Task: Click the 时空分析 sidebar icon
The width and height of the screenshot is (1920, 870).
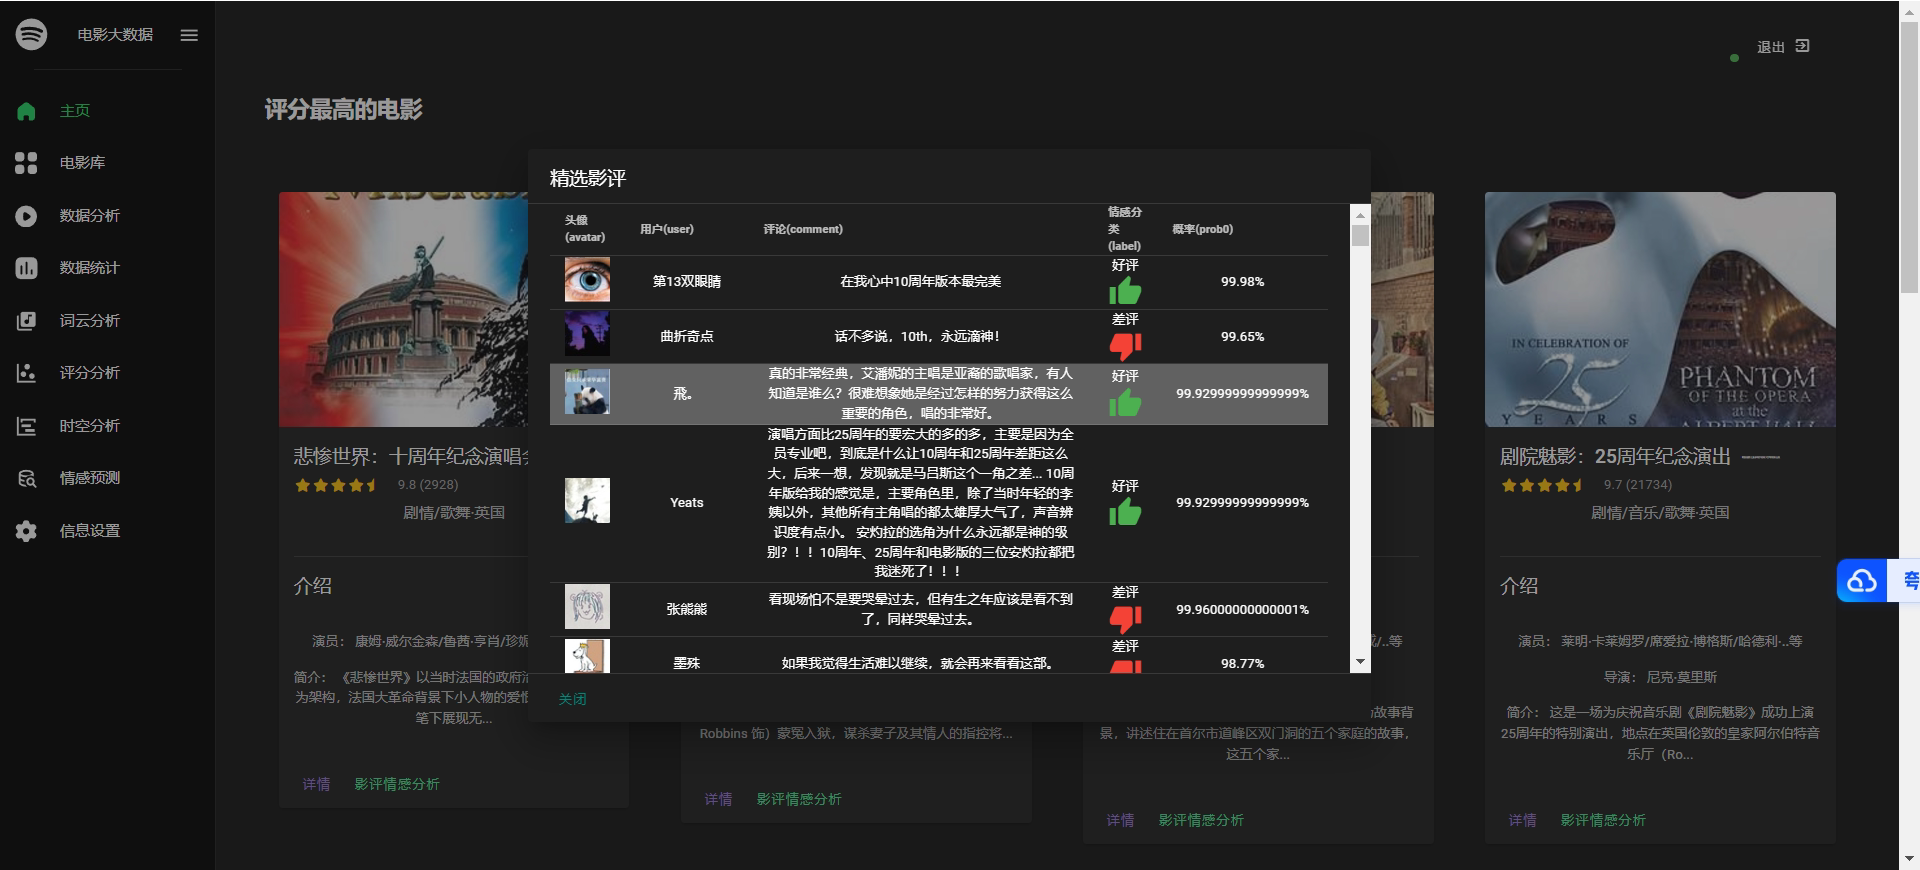Action: click(26, 426)
